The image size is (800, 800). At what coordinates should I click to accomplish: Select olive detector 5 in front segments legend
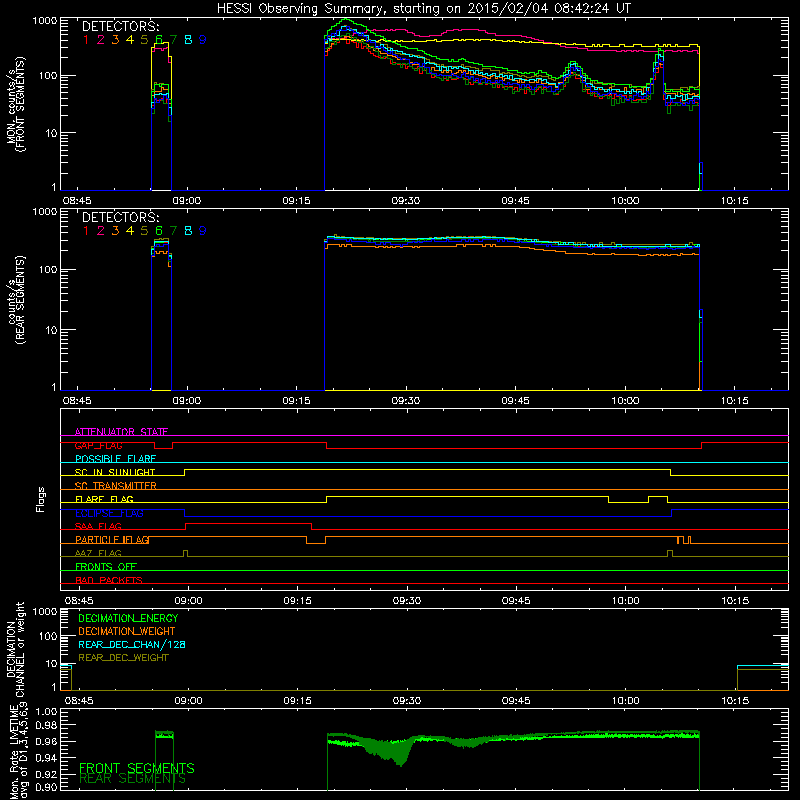coord(144,39)
